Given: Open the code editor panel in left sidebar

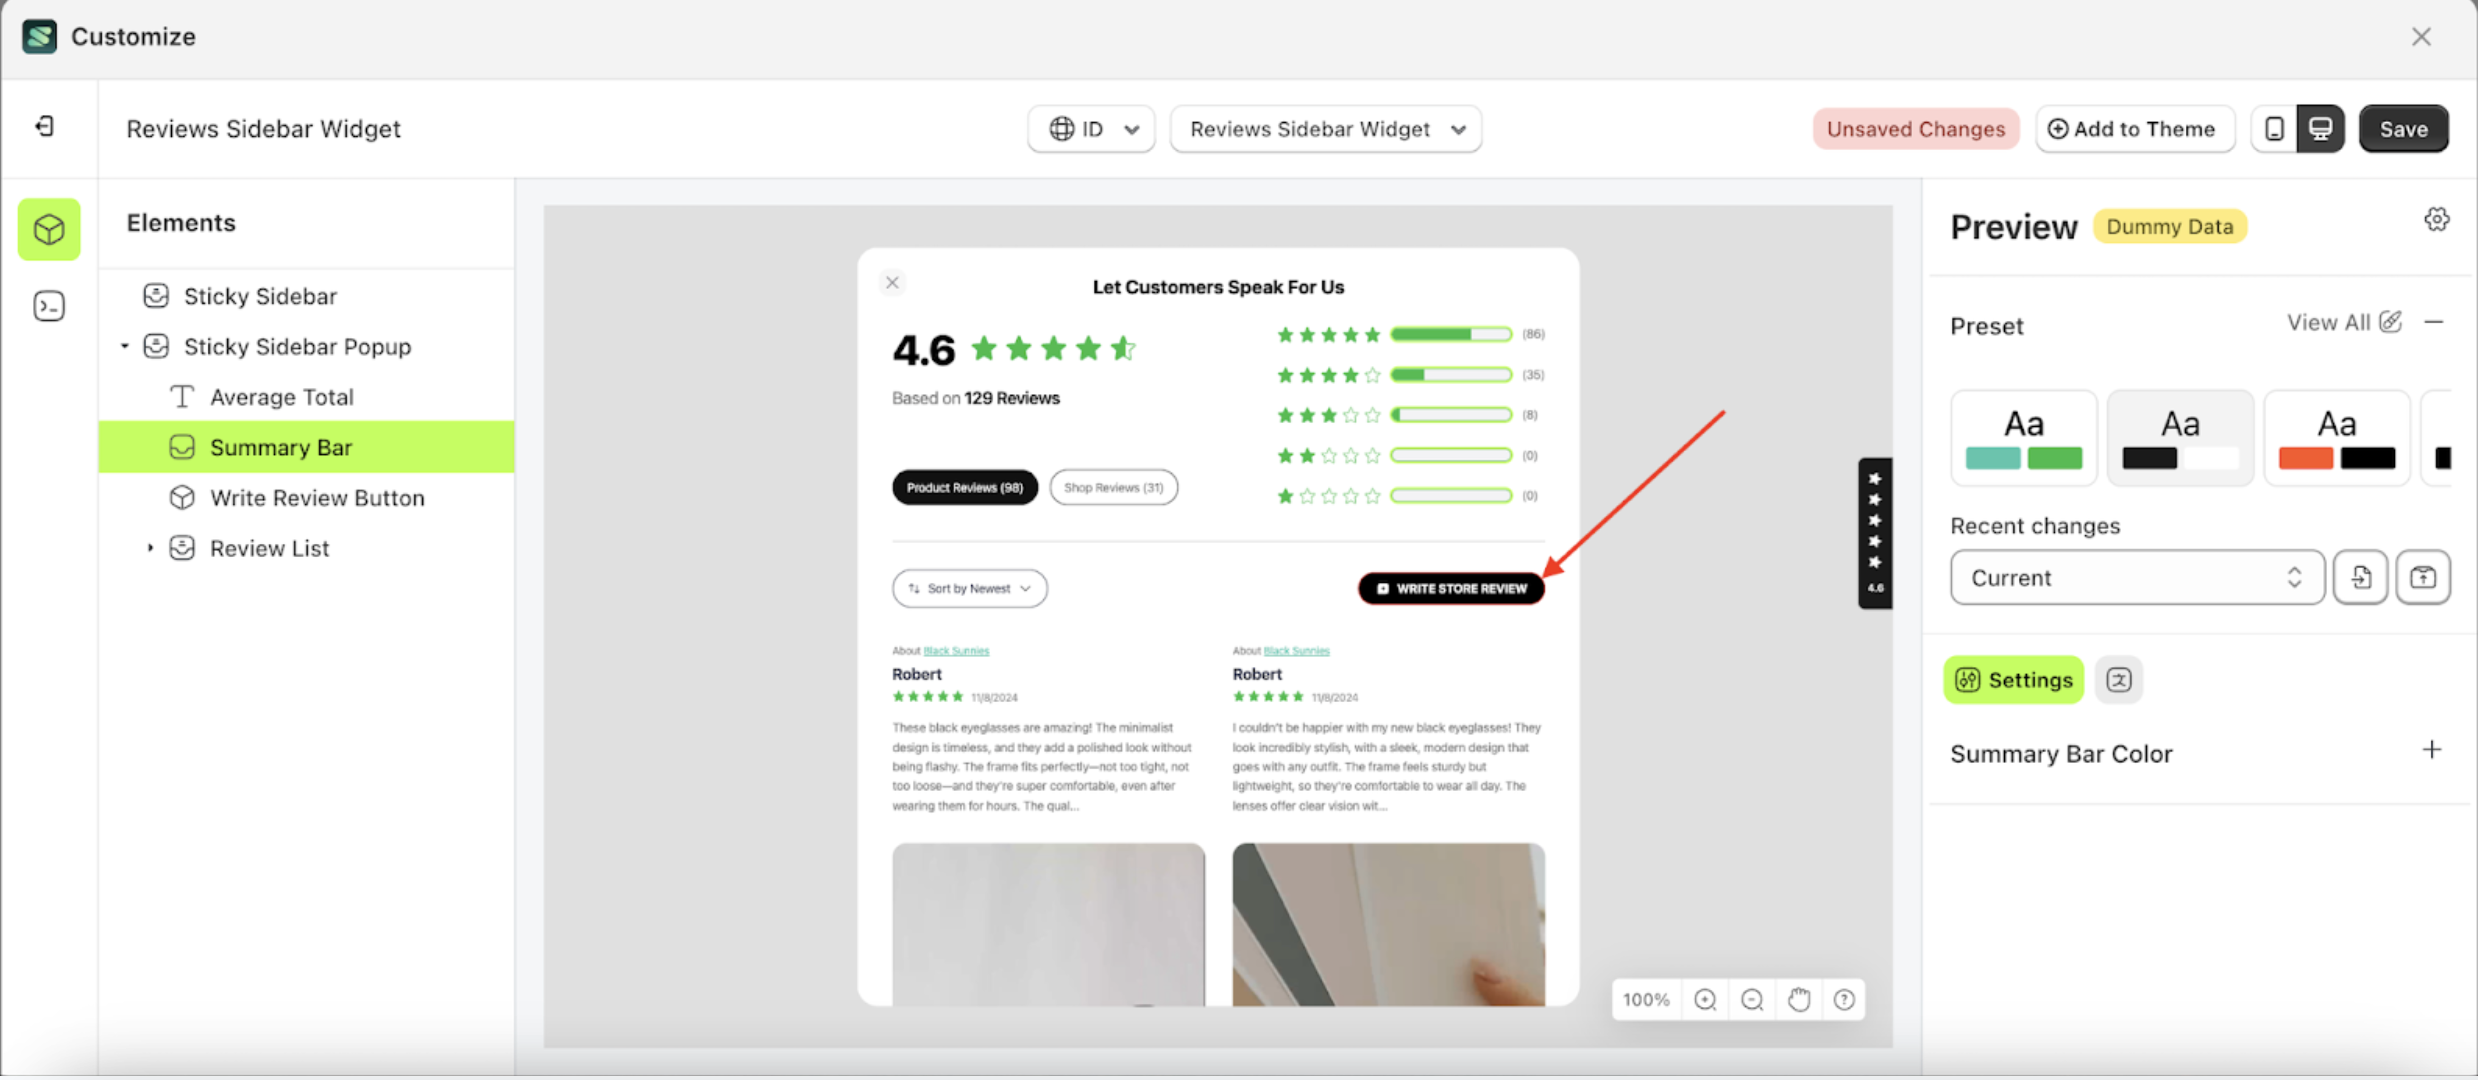Looking at the screenshot, I should [49, 306].
